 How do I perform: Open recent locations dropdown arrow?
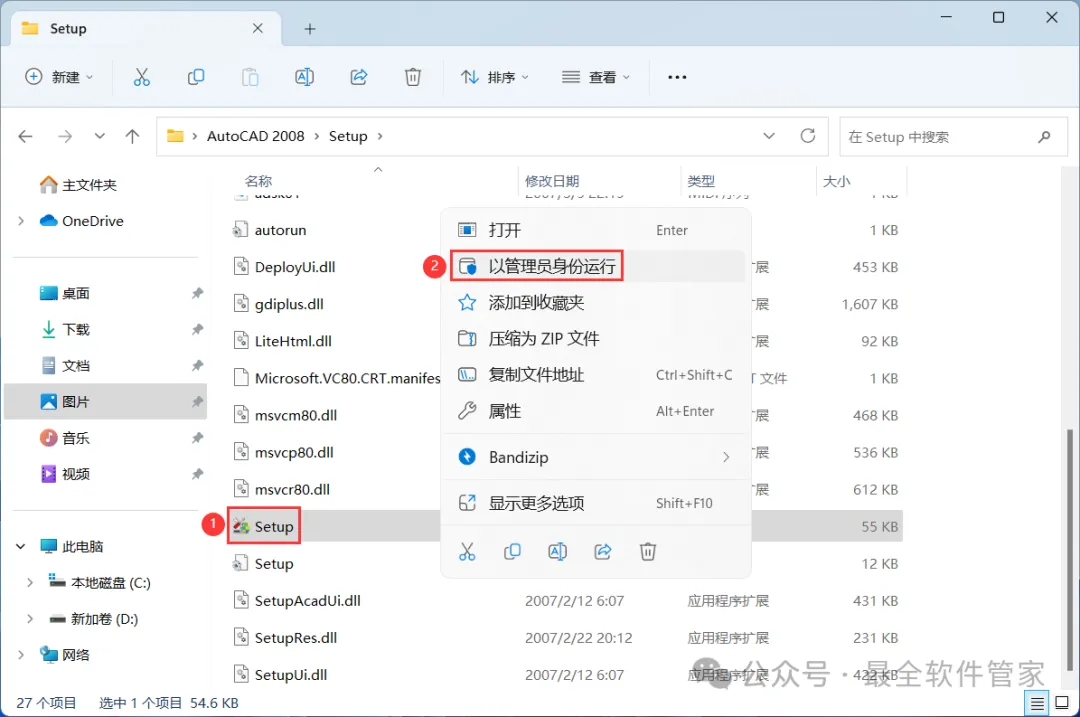coord(100,136)
